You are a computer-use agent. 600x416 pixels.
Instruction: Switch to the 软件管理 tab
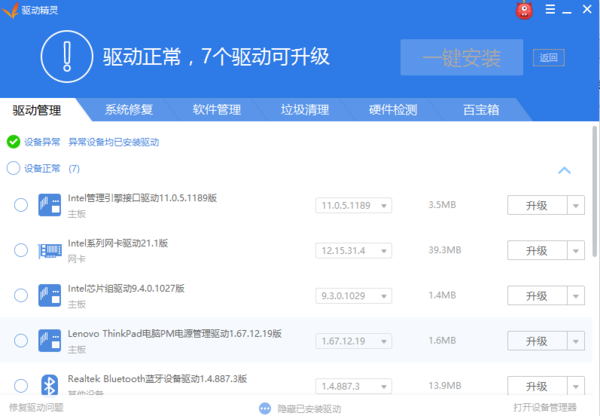pyautogui.click(x=217, y=110)
